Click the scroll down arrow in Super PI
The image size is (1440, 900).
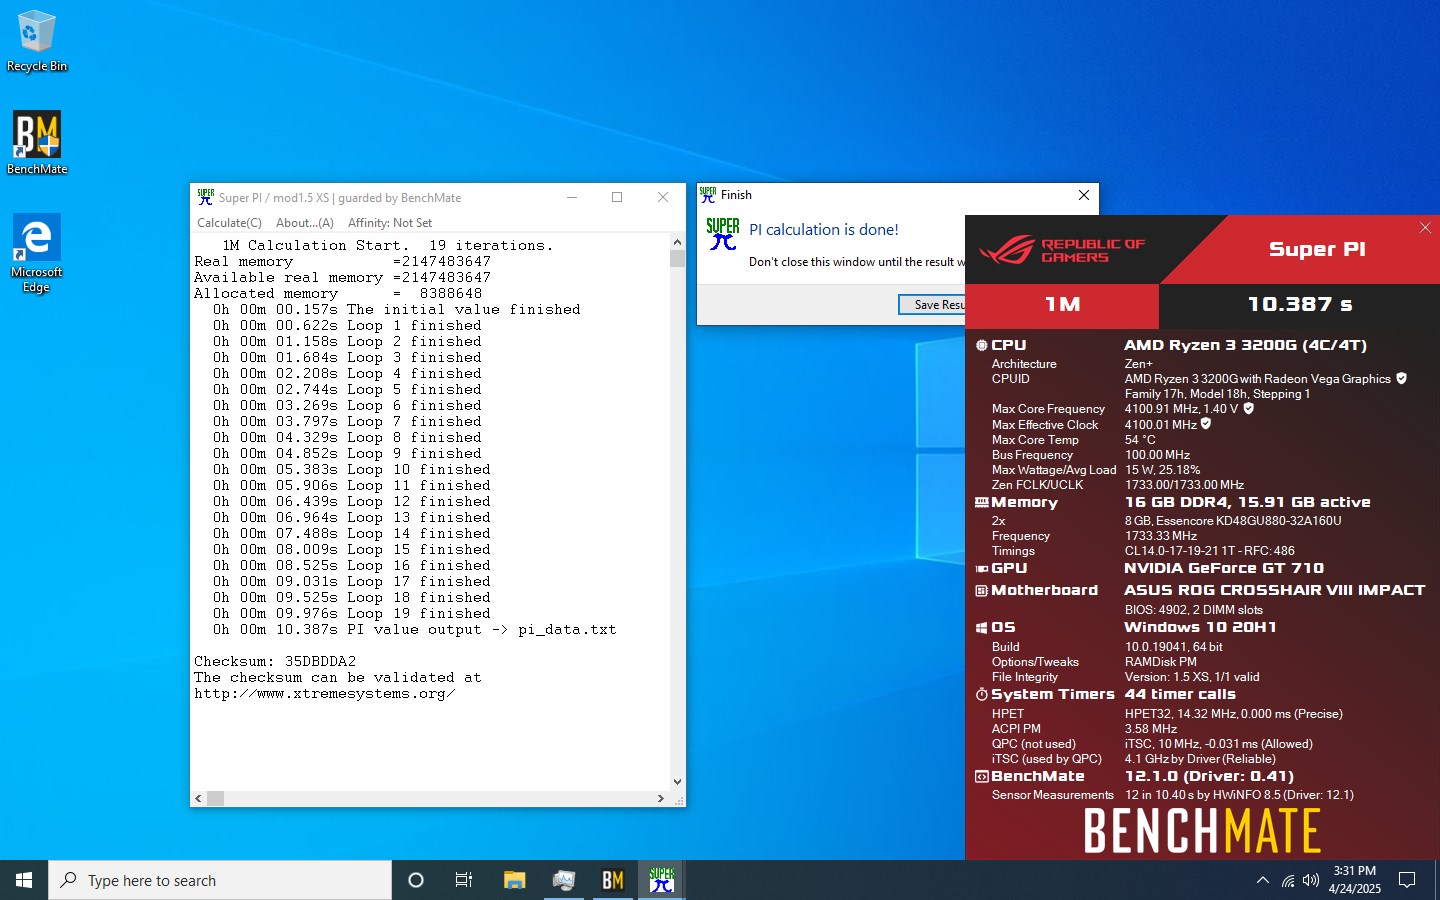click(x=677, y=782)
